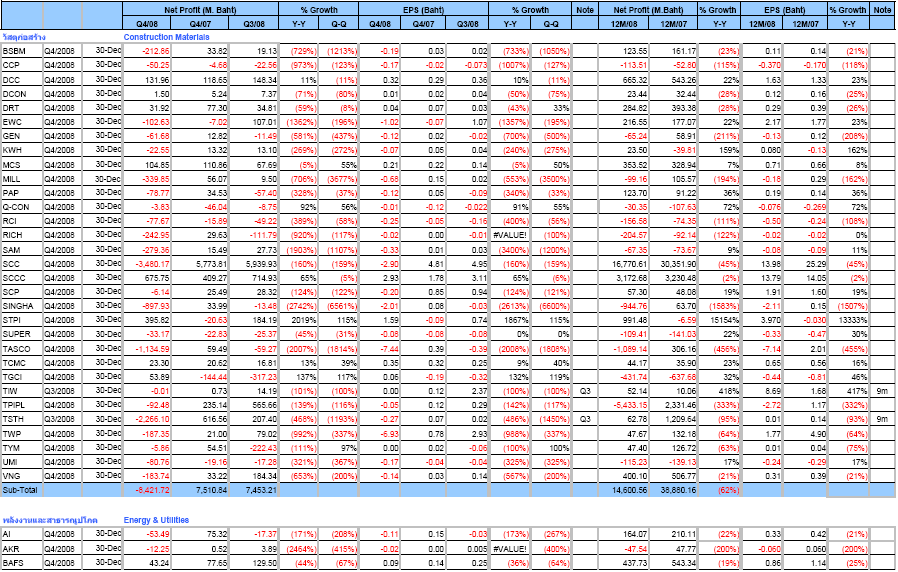Select the first Net Profit (M. Baht) header
Screen dimensions: 898x572
pyautogui.click(x=200, y=10)
